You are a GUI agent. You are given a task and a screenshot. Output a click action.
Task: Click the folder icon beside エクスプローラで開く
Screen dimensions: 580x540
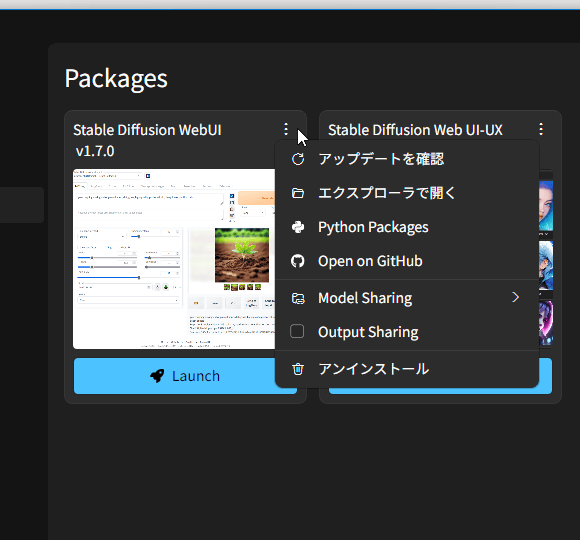click(x=298, y=193)
